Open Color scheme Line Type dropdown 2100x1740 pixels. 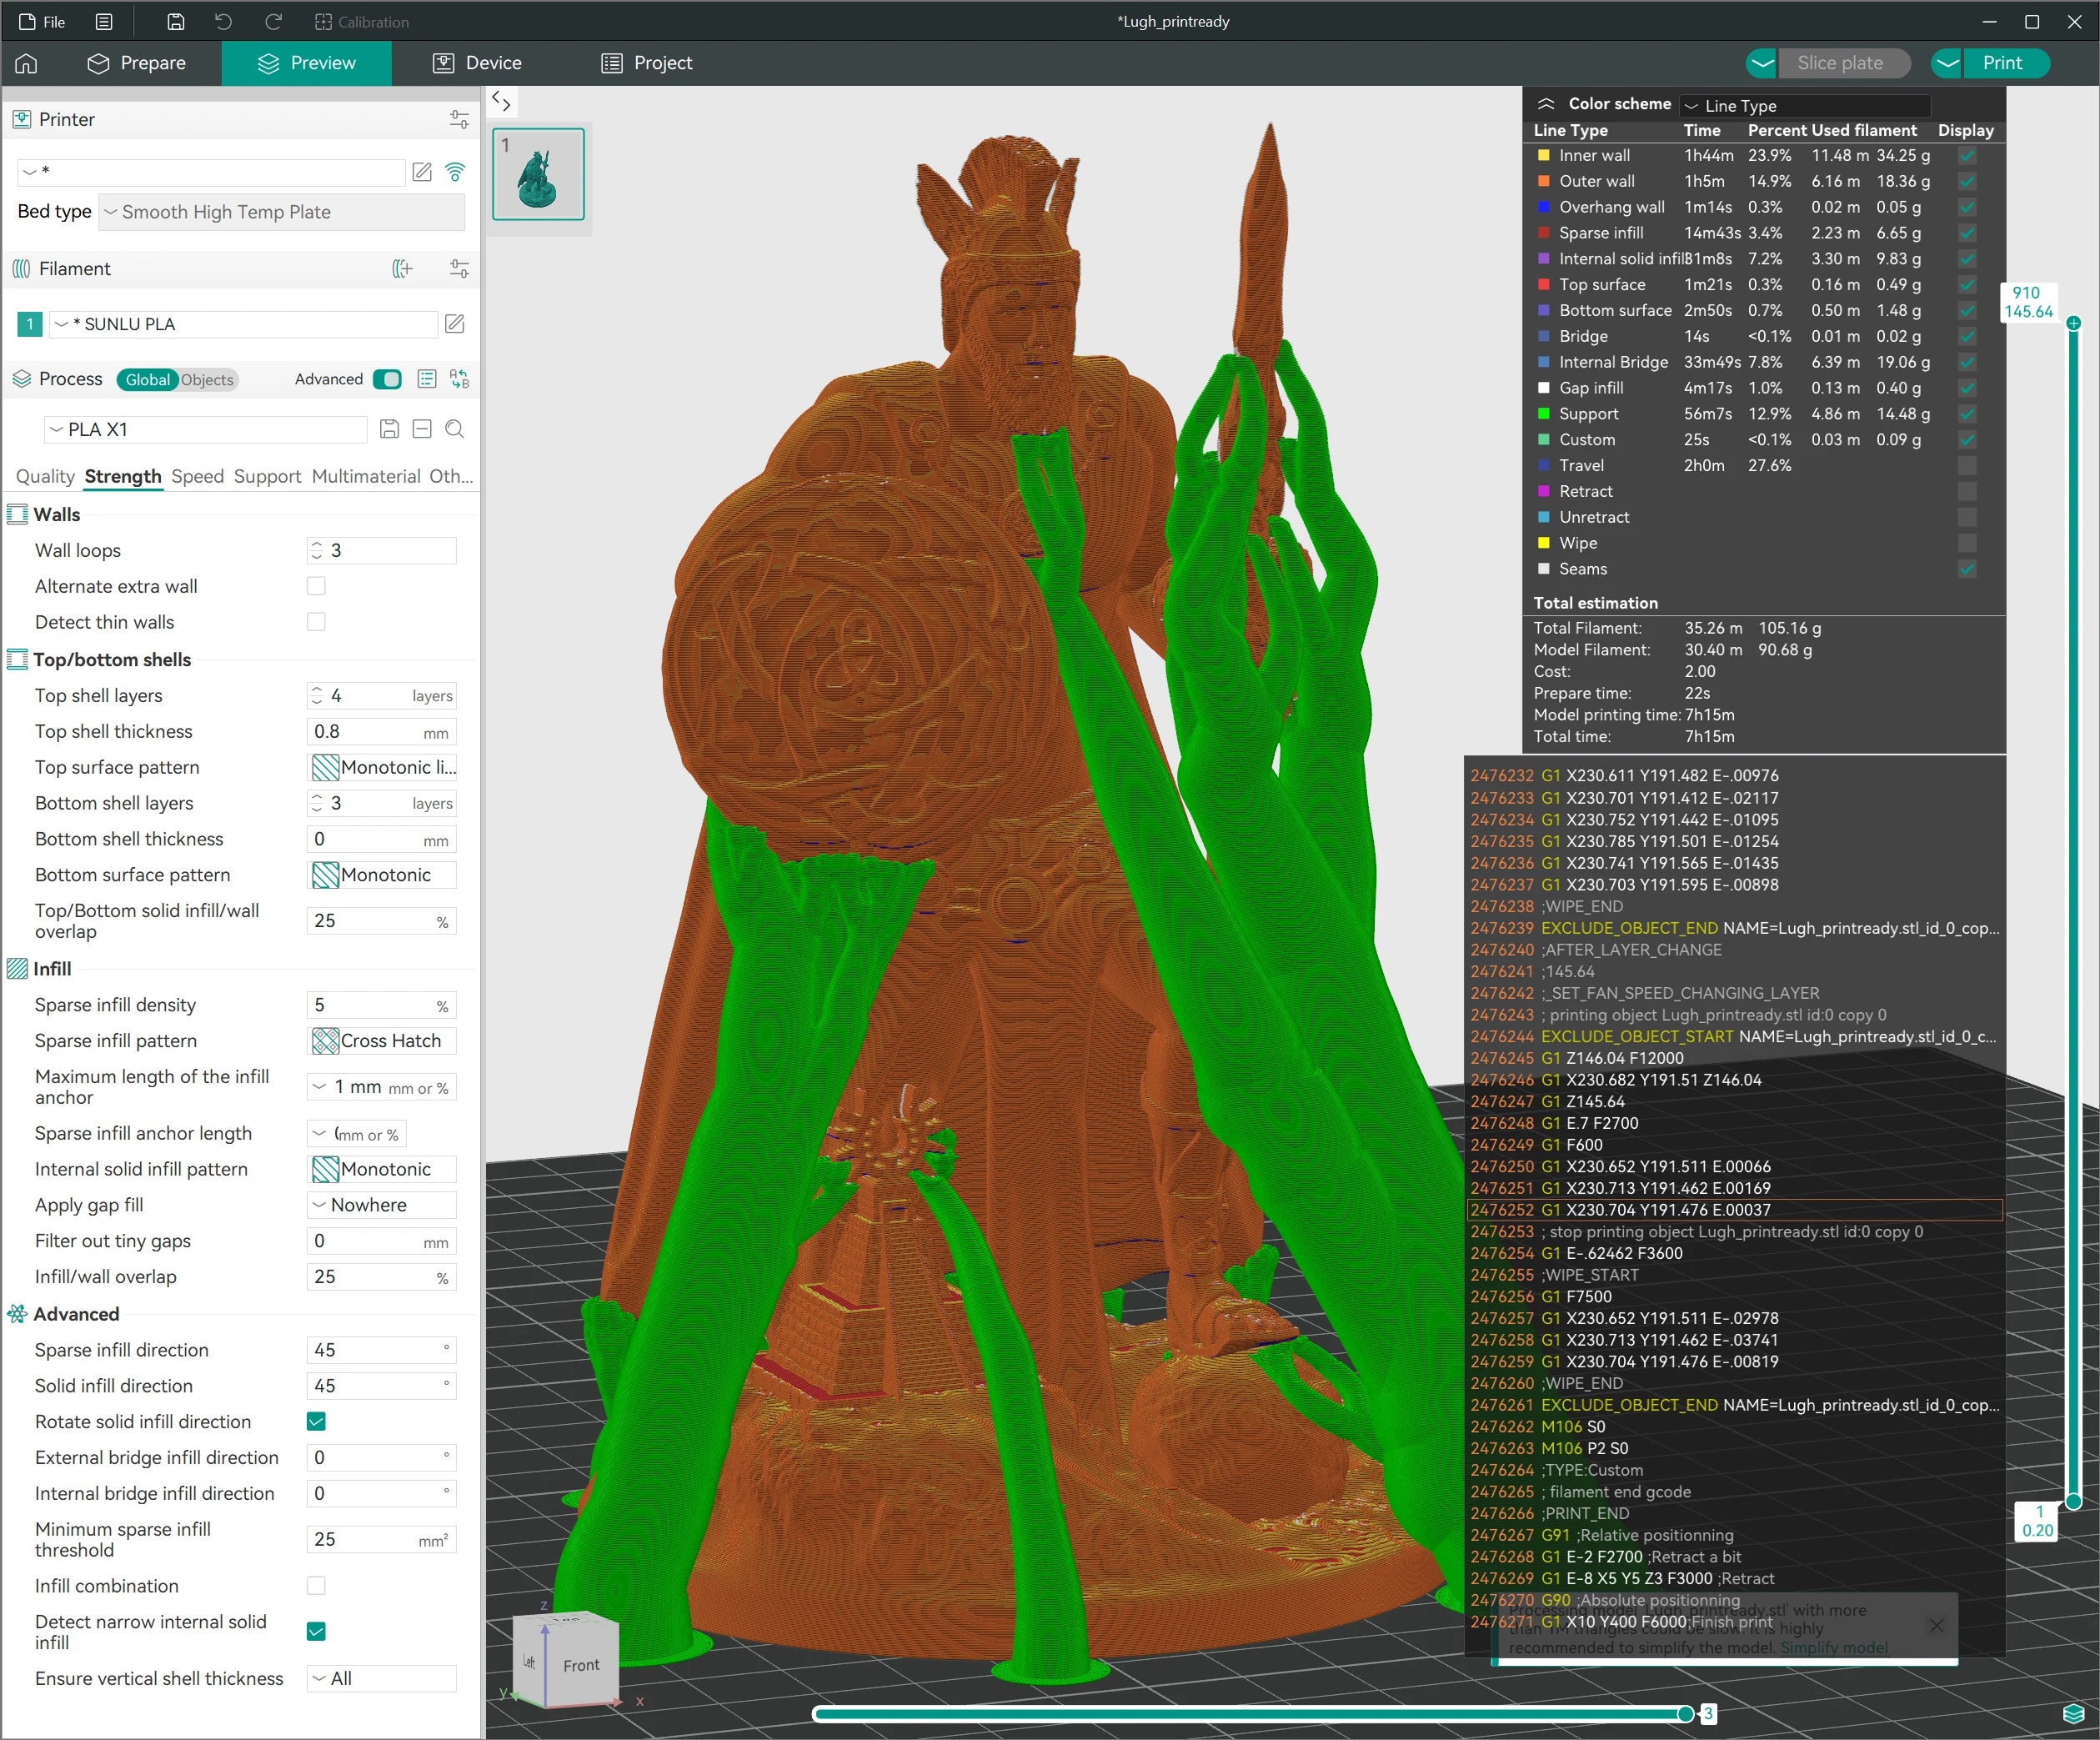coord(1806,106)
